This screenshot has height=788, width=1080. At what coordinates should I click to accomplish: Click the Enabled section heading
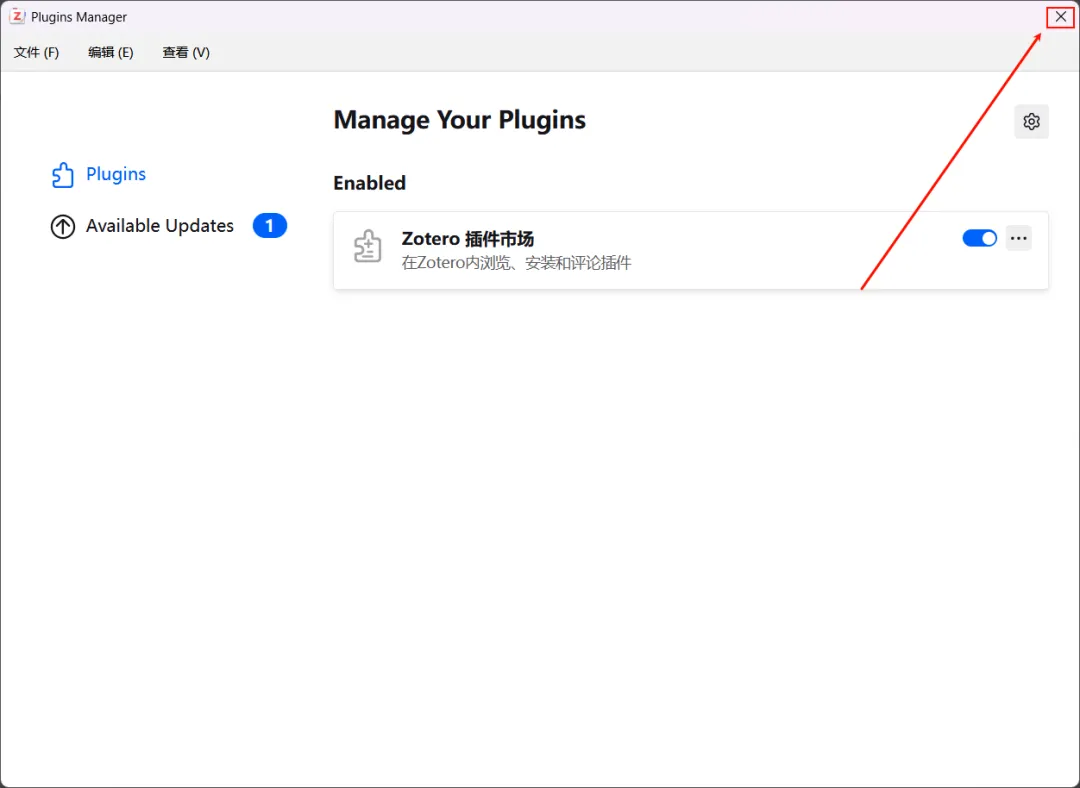369,183
